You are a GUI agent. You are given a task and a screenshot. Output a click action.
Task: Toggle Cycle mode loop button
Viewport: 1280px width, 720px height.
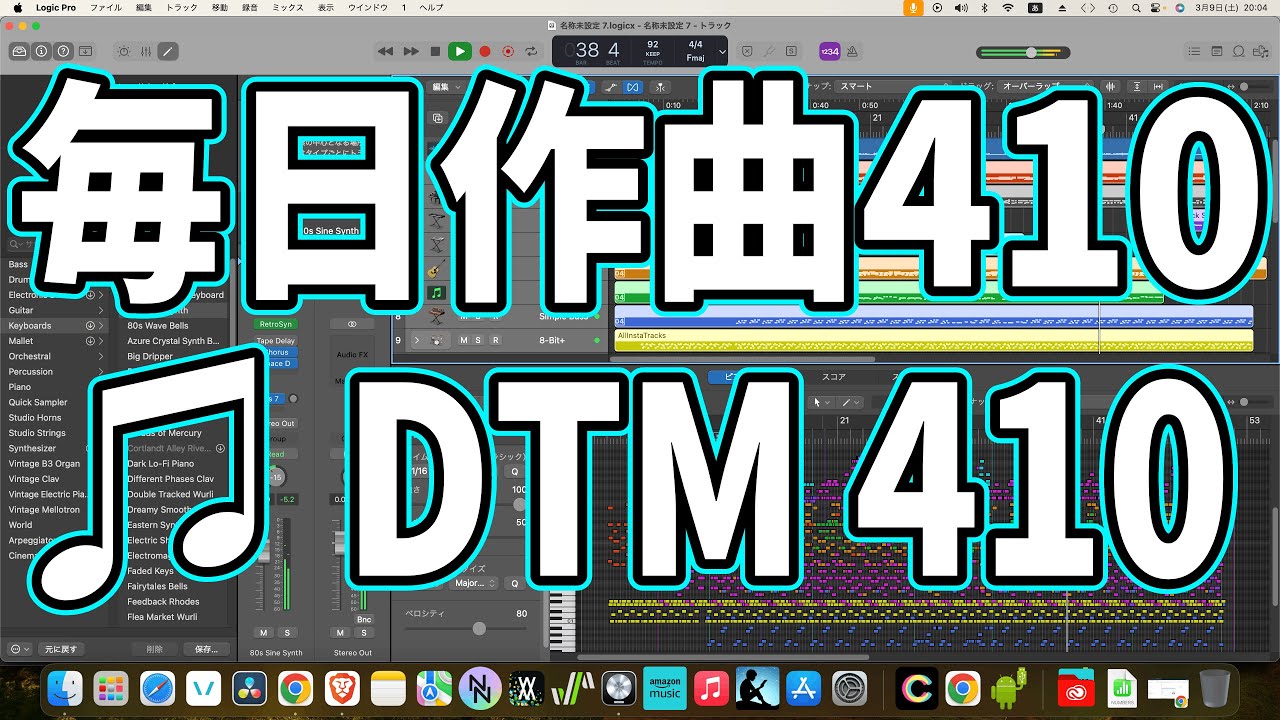pyautogui.click(x=531, y=51)
